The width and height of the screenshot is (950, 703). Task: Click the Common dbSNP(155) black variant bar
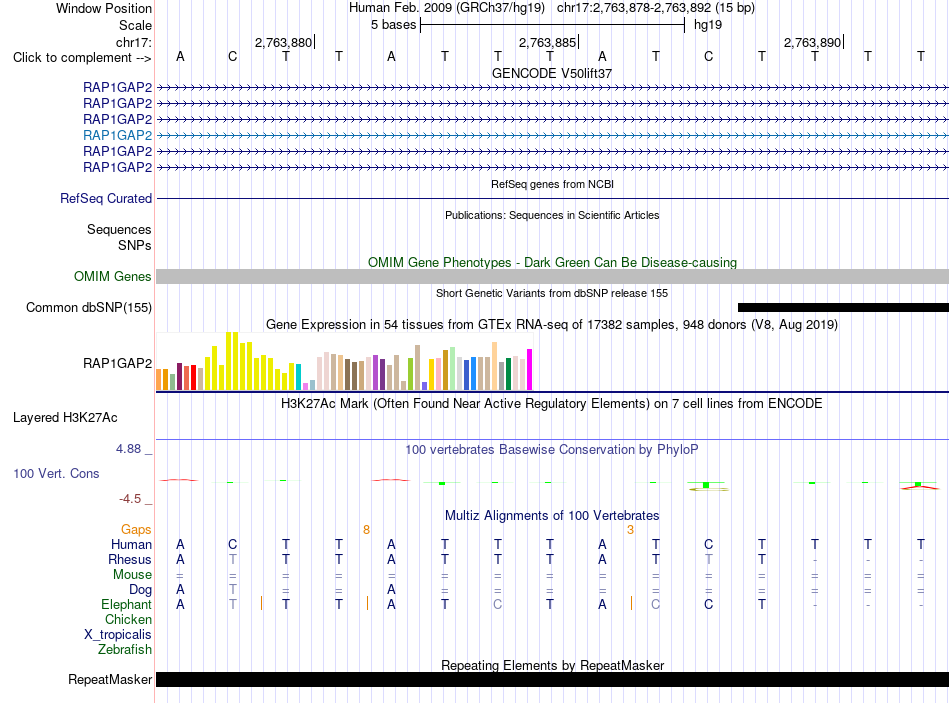843,308
